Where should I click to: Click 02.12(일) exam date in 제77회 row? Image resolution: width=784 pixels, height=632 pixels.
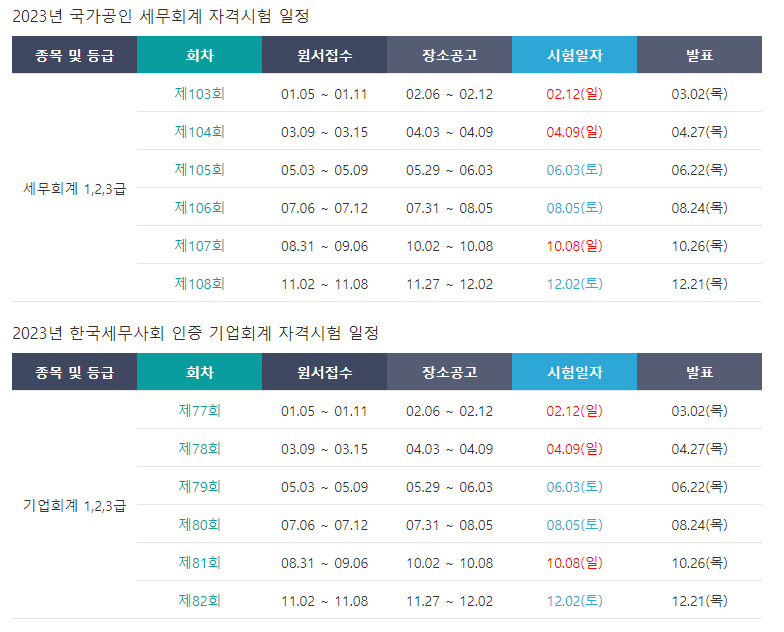coord(574,410)
